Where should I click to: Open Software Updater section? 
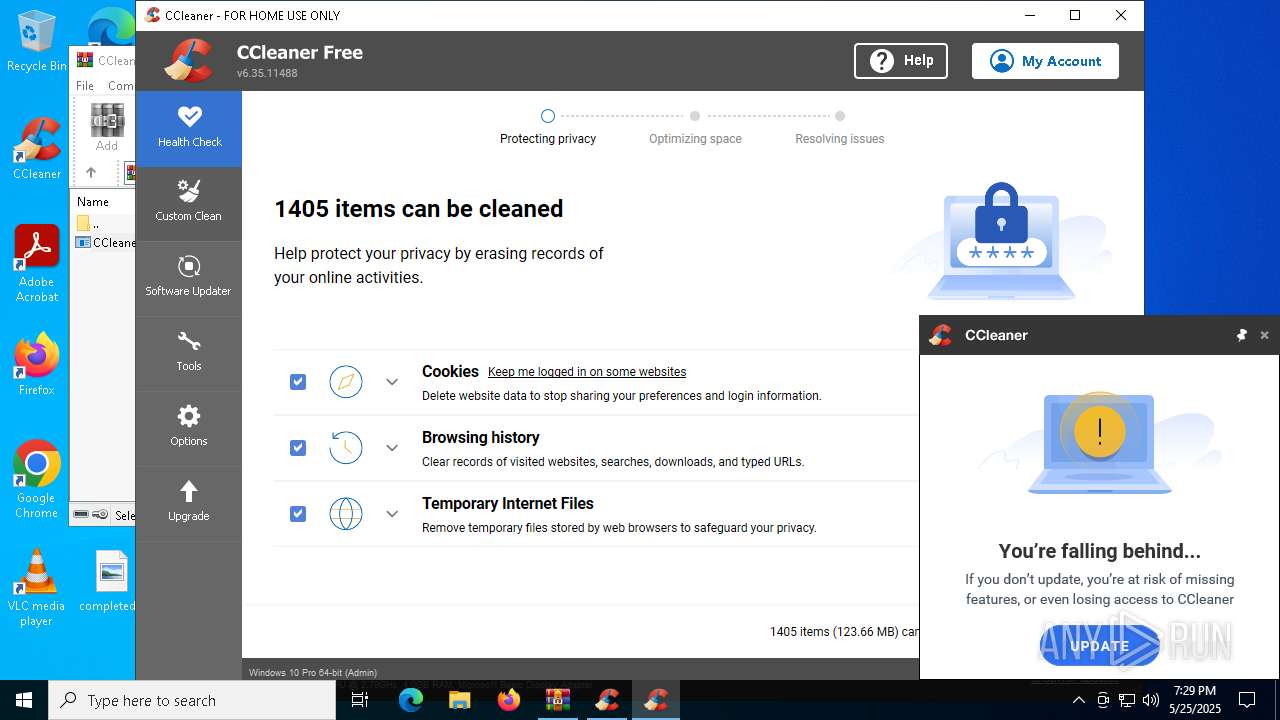189,278
